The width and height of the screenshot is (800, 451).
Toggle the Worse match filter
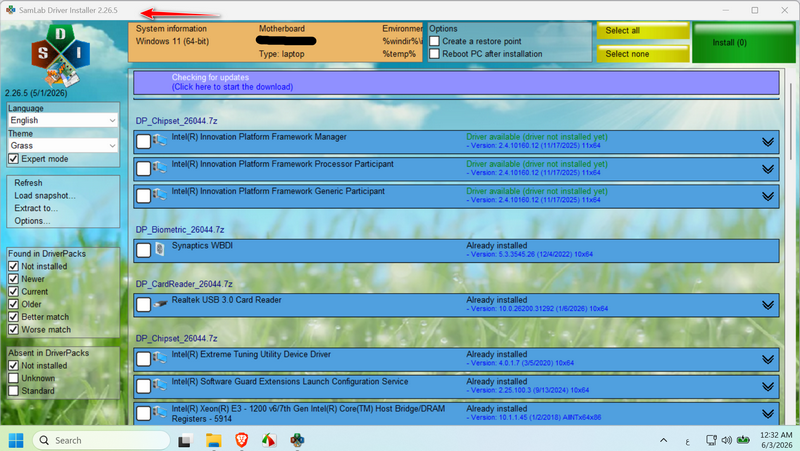13,330
